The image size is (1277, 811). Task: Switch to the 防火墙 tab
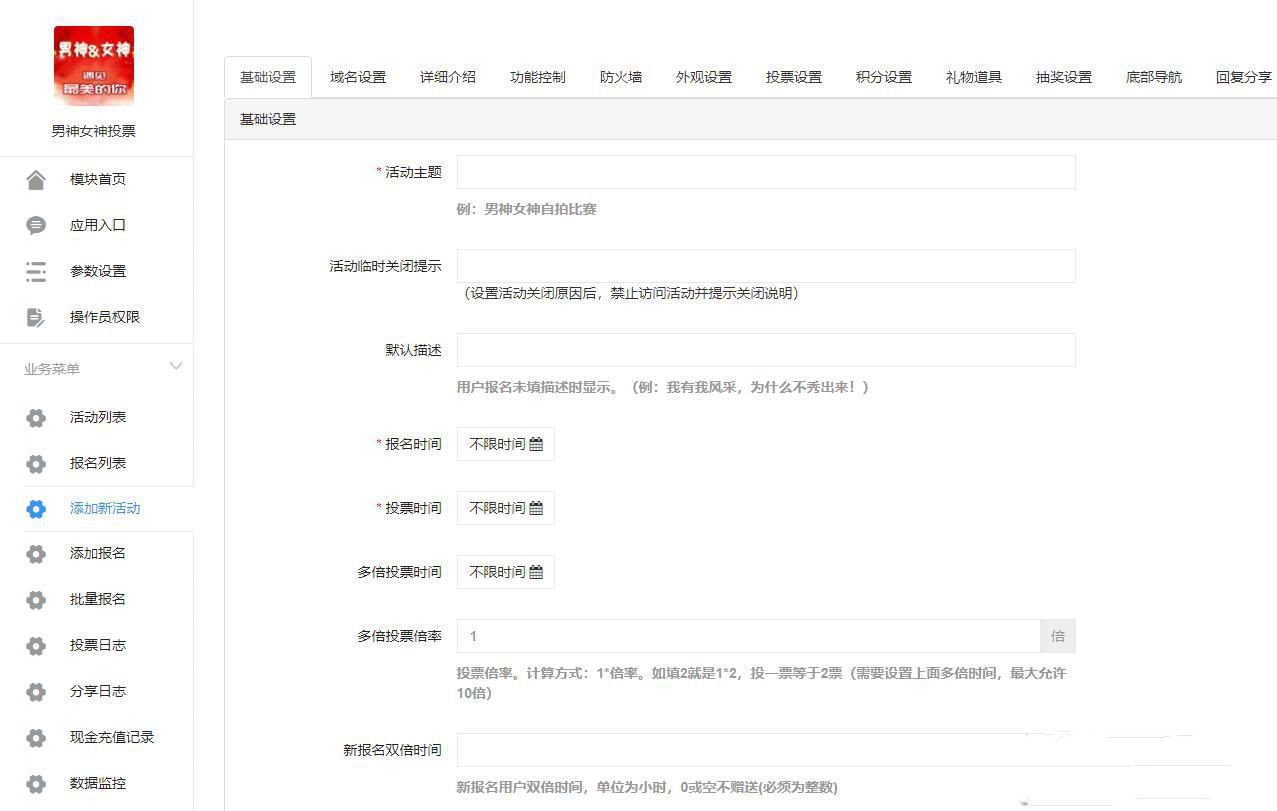point(620,76)
